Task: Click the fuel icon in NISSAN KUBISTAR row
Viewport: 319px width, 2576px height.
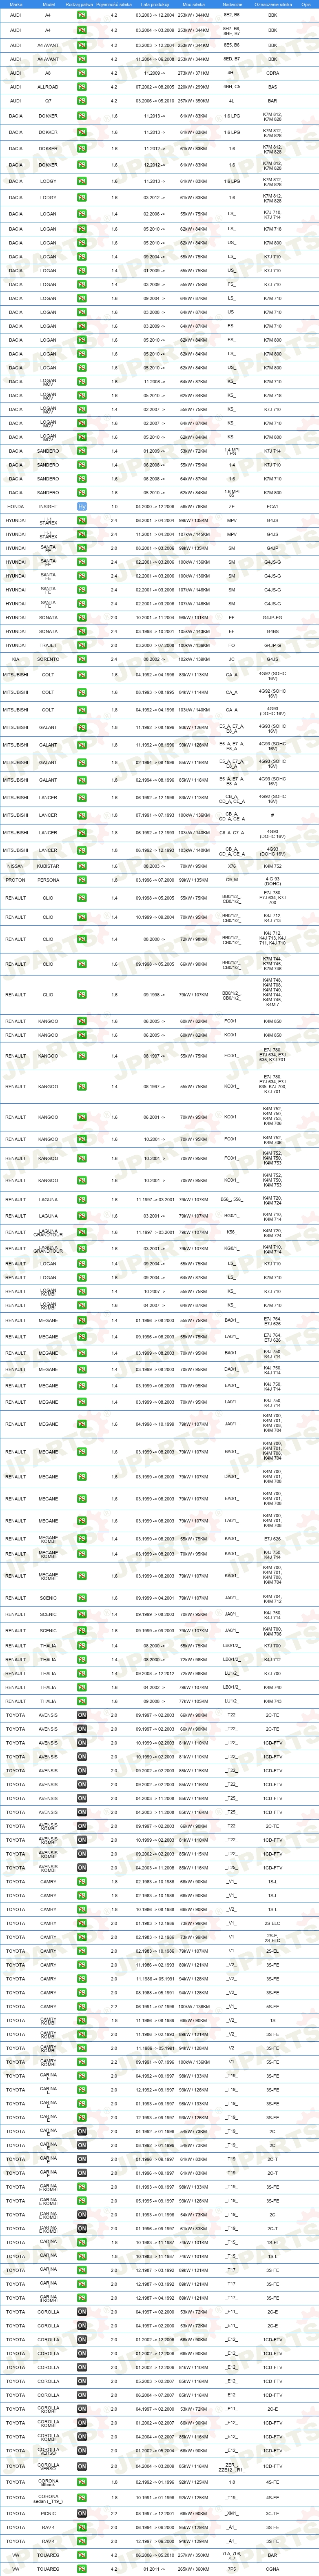Action: coord(82,866)
